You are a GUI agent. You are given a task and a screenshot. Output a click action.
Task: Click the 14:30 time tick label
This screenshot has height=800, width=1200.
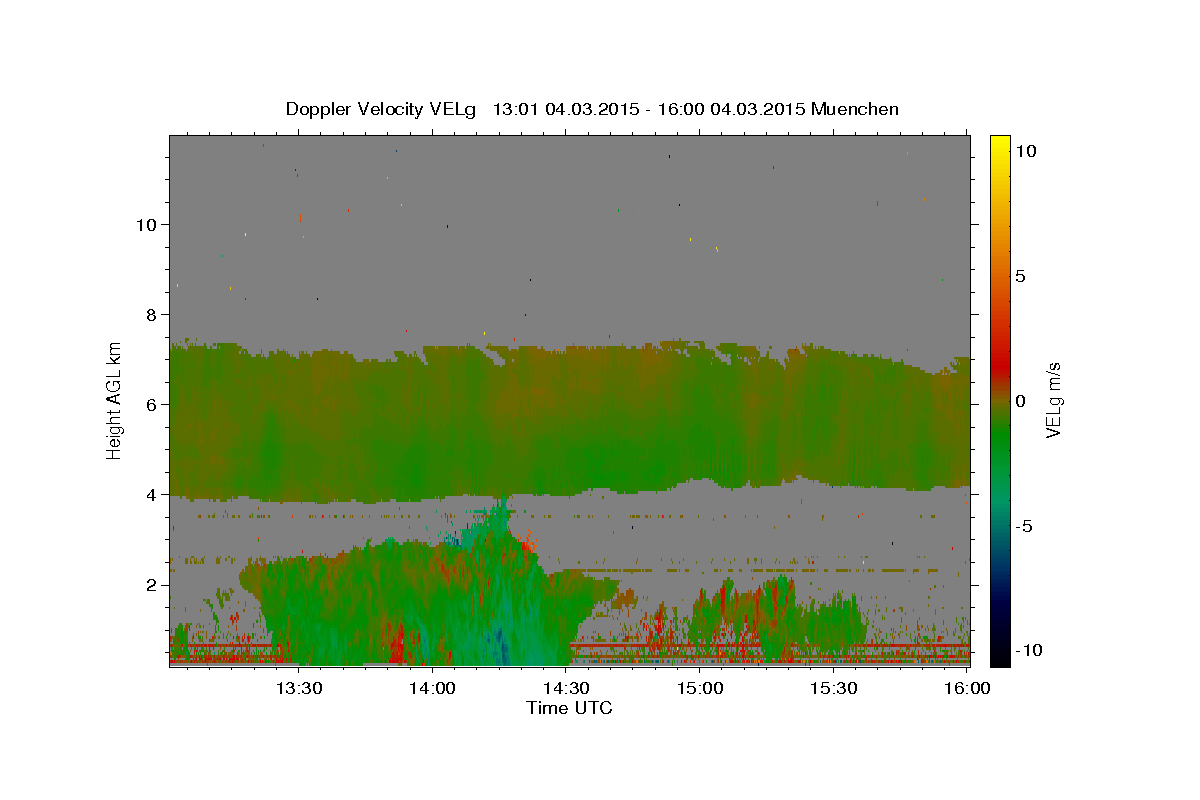566,688
